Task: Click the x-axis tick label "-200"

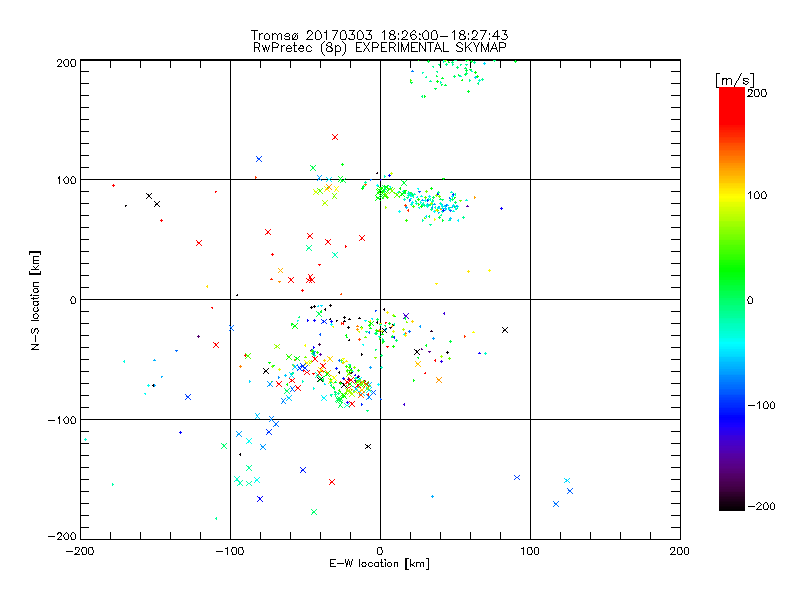Action: [x=81, y=551]
